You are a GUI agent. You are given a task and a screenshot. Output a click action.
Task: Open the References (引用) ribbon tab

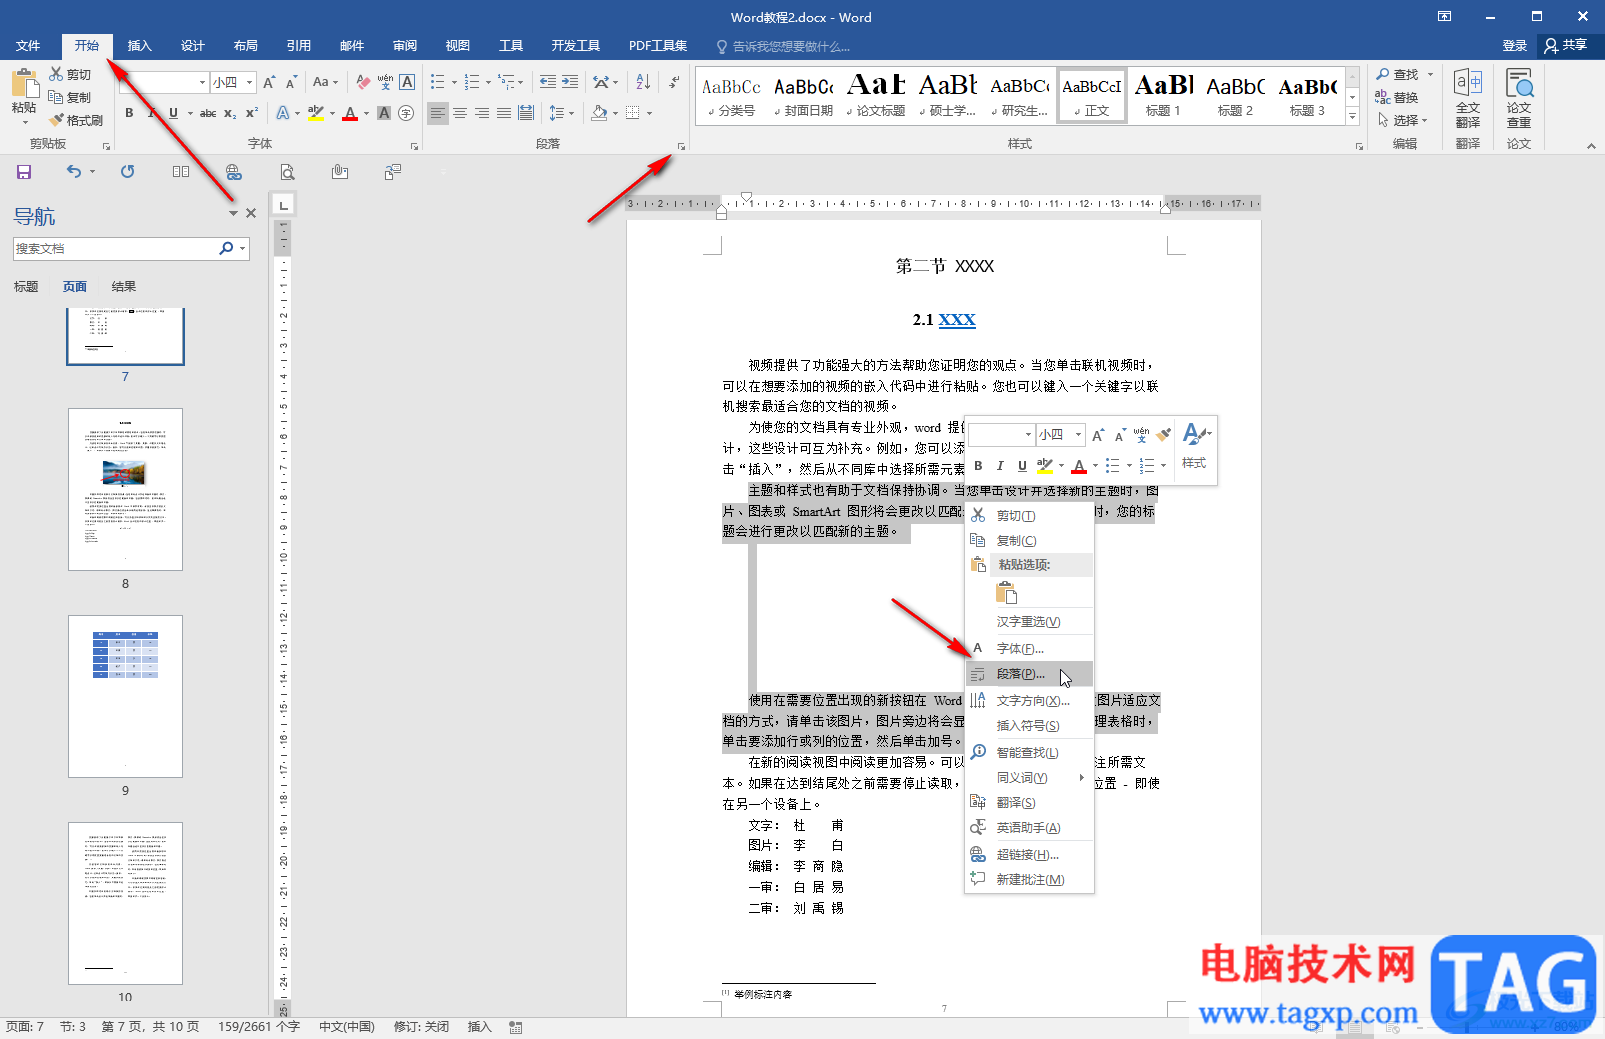pyautogui.click(x=298, y=45)
